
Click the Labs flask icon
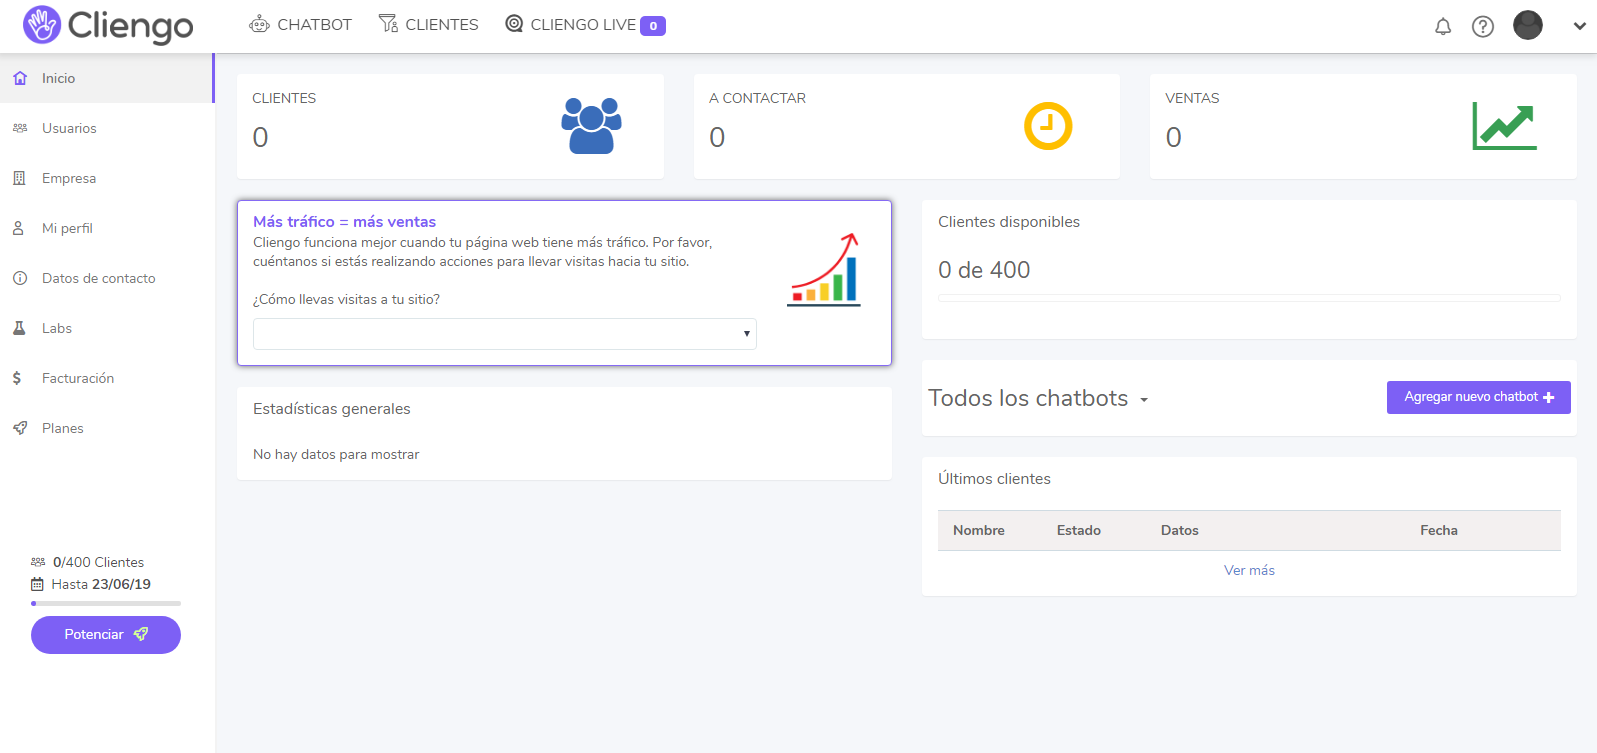coord(19,328)
